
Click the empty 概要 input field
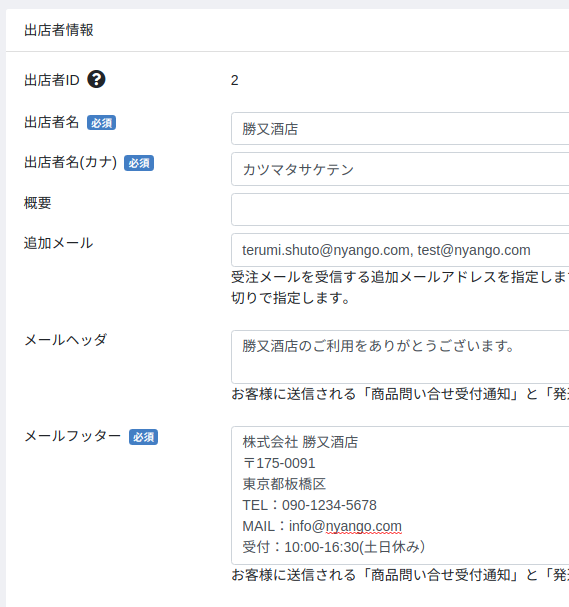click(x=400, y=209)
